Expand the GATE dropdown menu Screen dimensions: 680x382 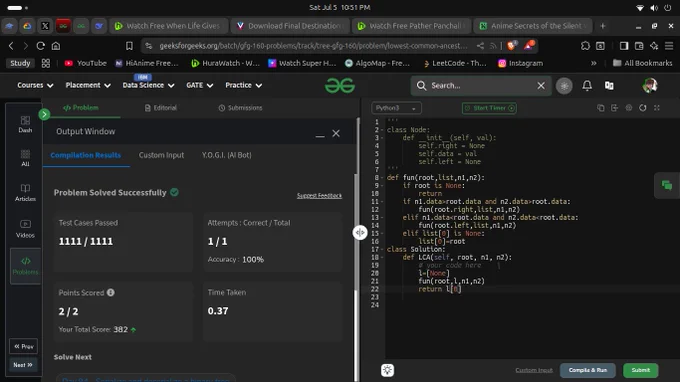tap(199, 85)
